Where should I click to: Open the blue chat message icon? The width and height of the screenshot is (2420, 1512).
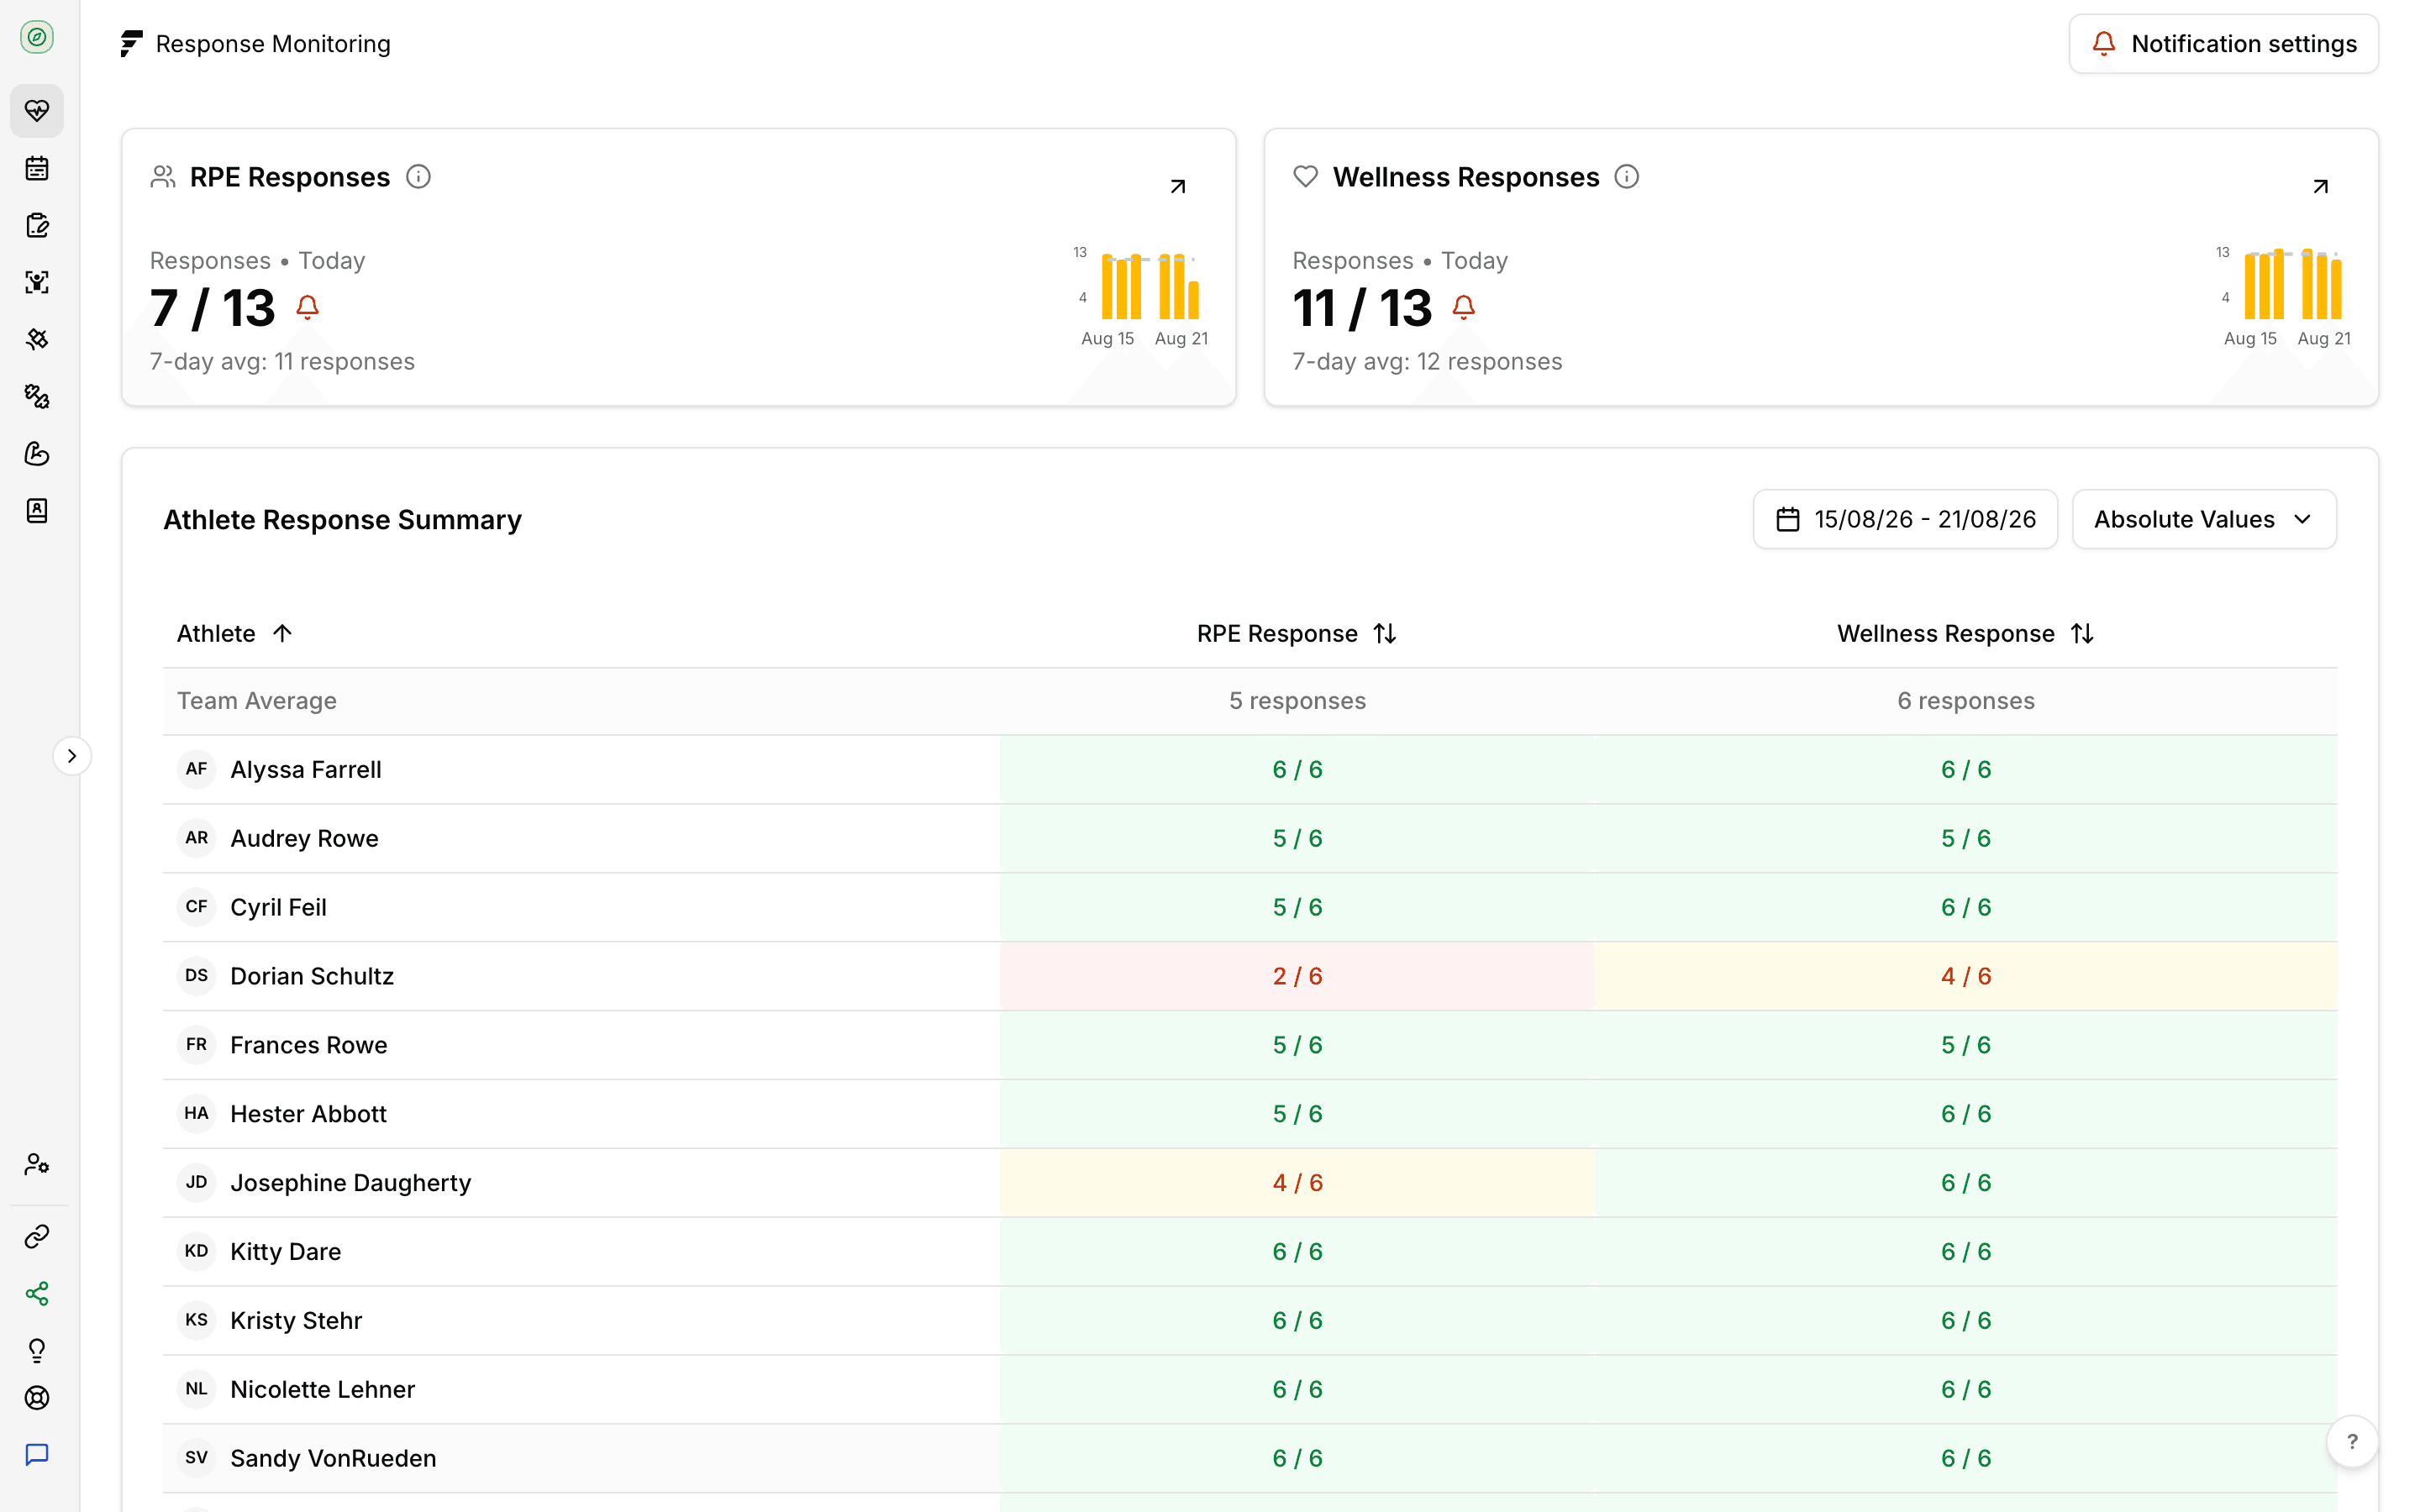[x=37, y=1455]
